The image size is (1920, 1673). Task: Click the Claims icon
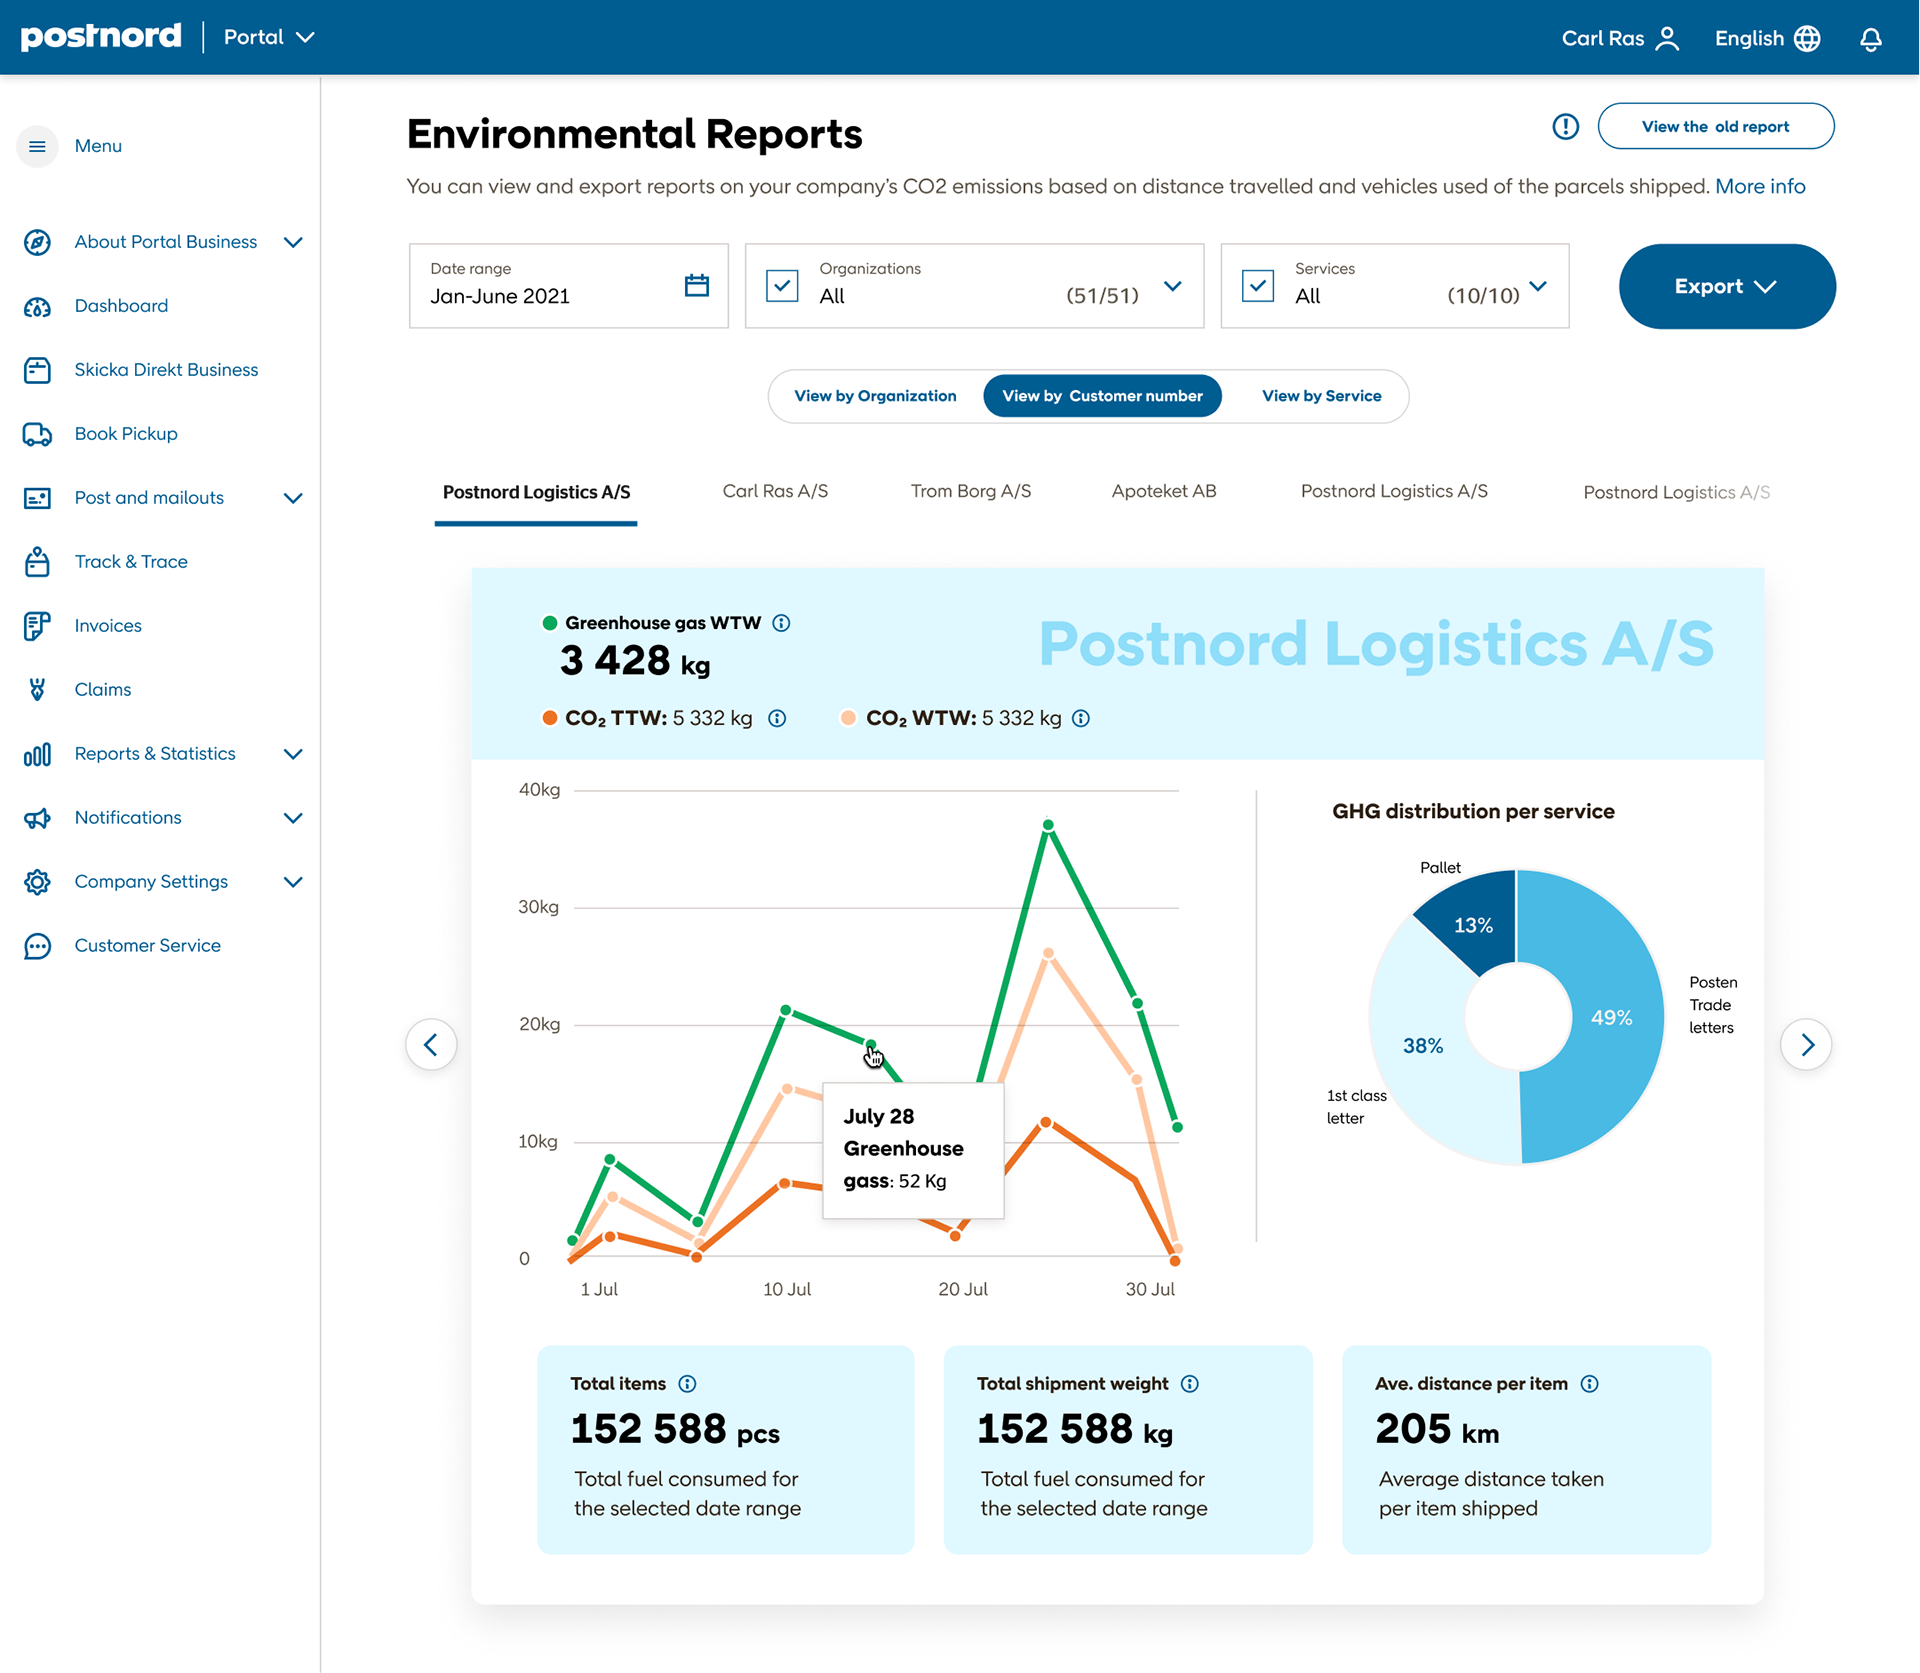tap(37, 690)
